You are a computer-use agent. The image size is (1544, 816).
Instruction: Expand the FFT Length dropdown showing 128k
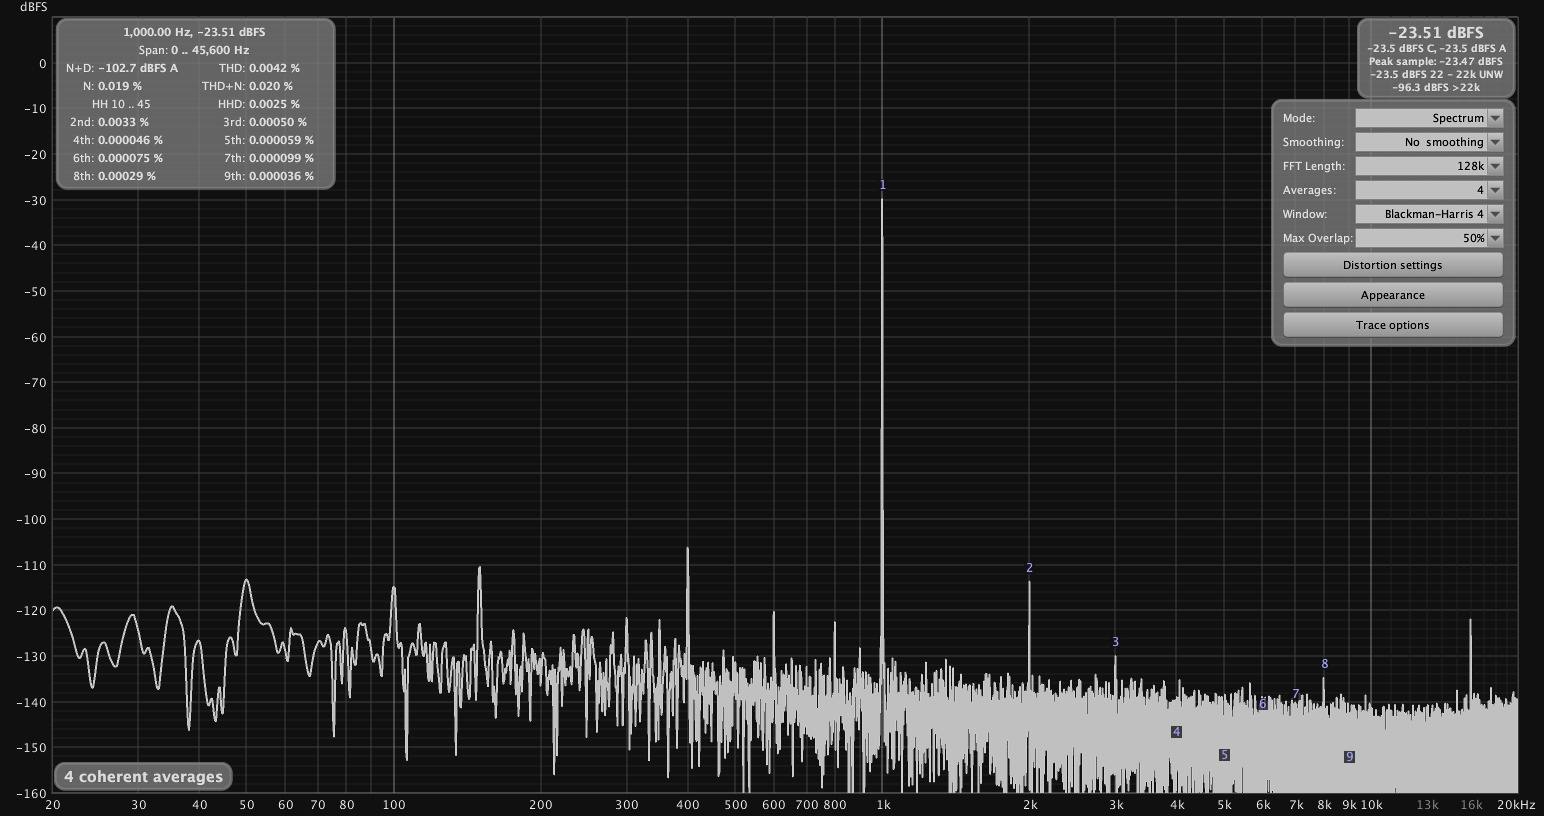click(1429, 166)
